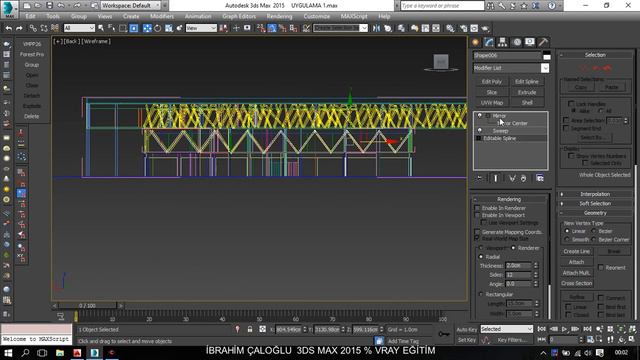Open the Edit menu
The height and width of the screenshot is (360, 640).
pos(31,16)
